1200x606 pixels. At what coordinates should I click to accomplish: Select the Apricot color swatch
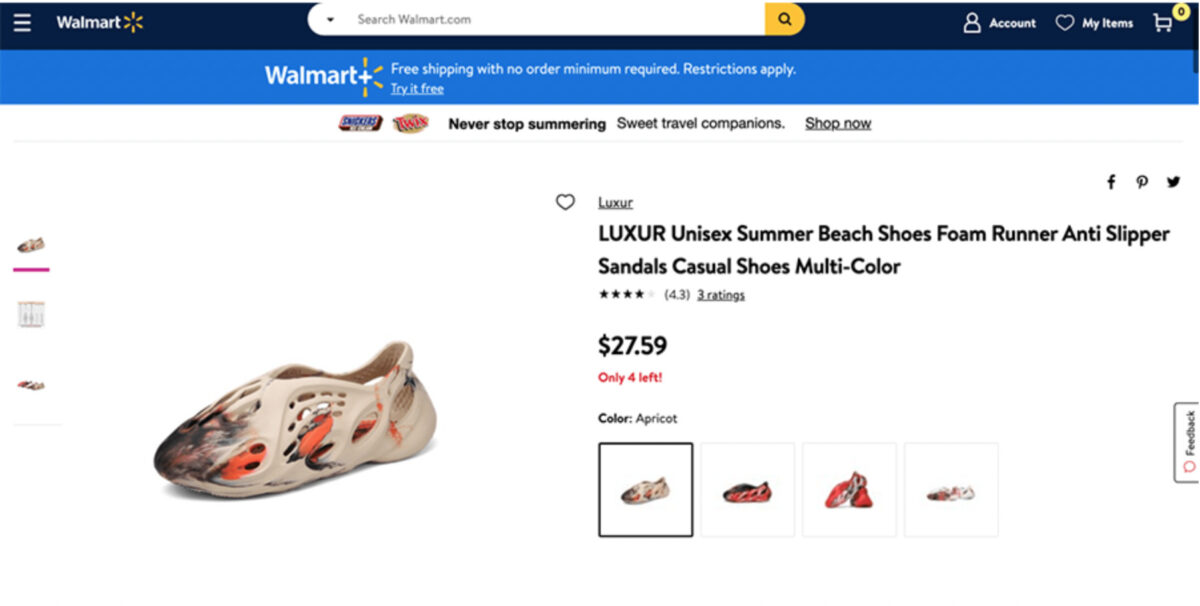(x=646, y=490)
